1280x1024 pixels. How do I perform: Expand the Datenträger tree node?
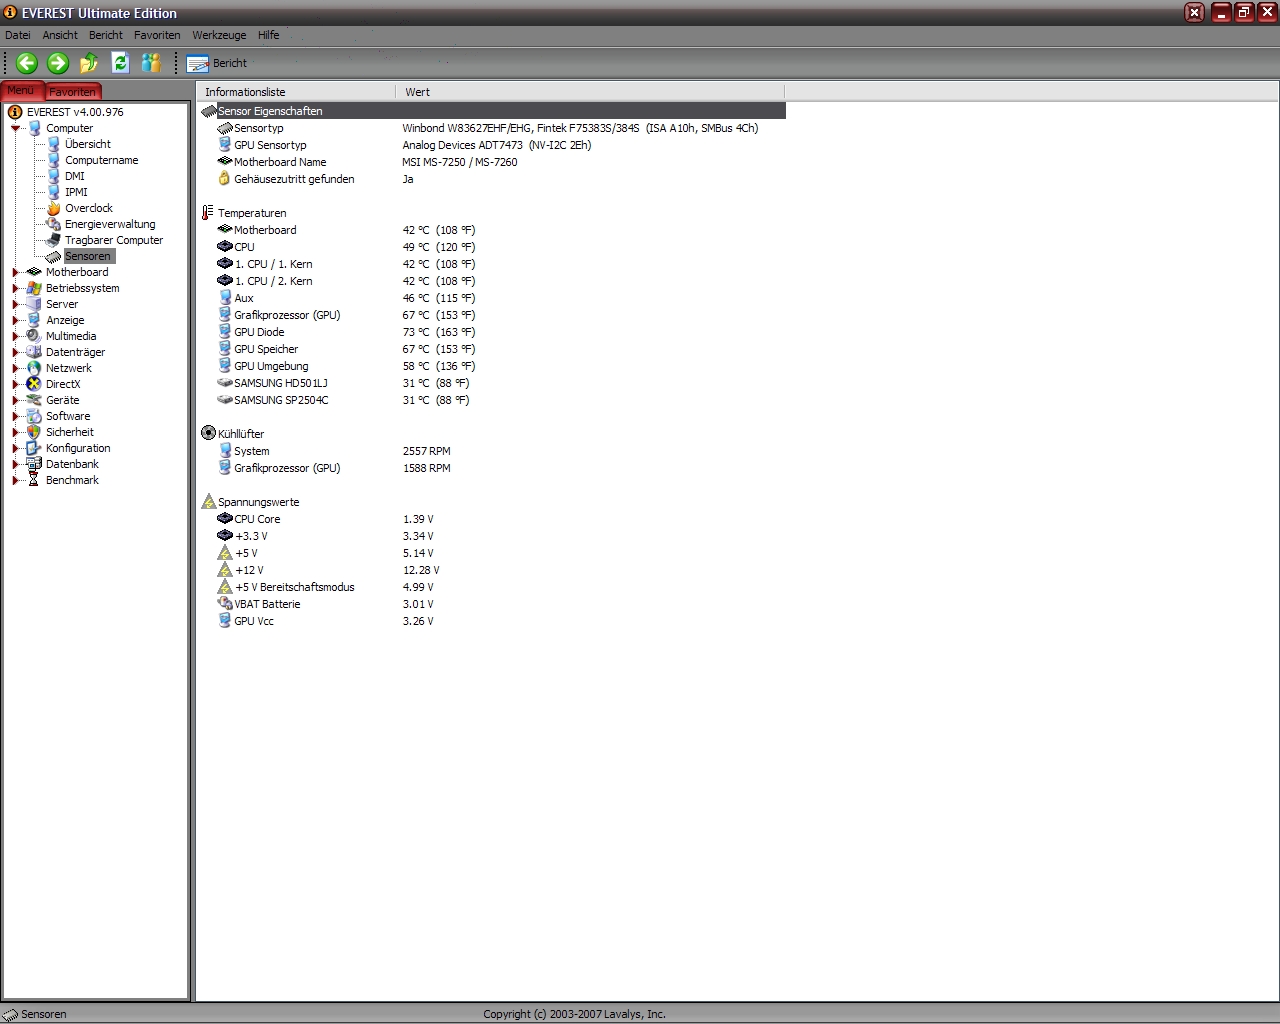click(x=16, y=352)
